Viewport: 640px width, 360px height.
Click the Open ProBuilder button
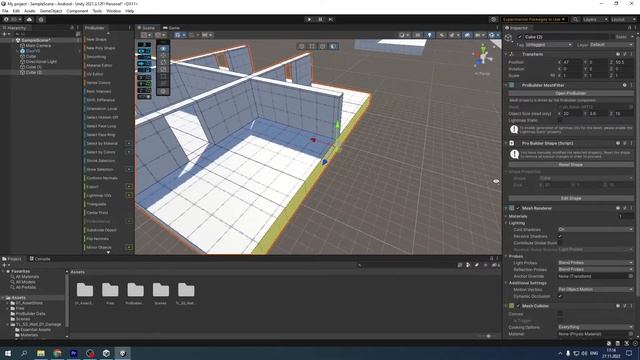571,93
